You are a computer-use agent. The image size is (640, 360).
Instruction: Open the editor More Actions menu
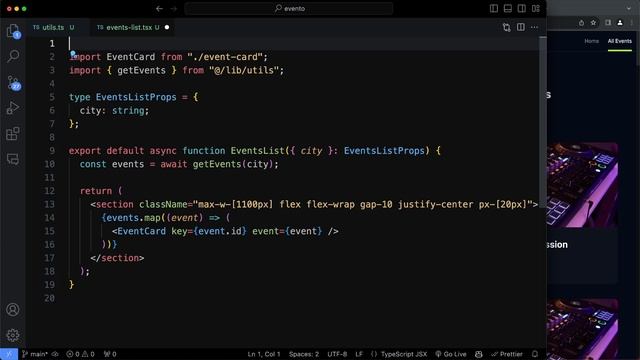(x=535, y=27)
